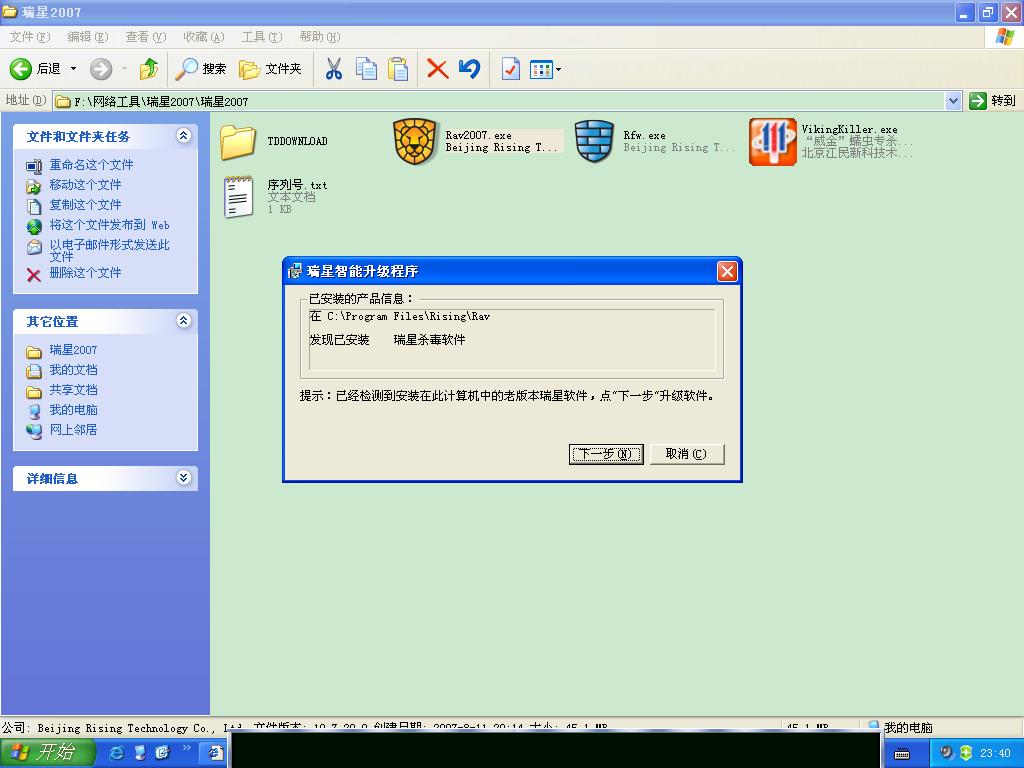Image resolution: width=1024 pixels, height=768 pixels.
Task: Open the 收藏(A) menu
Action: tap(204, 37)
